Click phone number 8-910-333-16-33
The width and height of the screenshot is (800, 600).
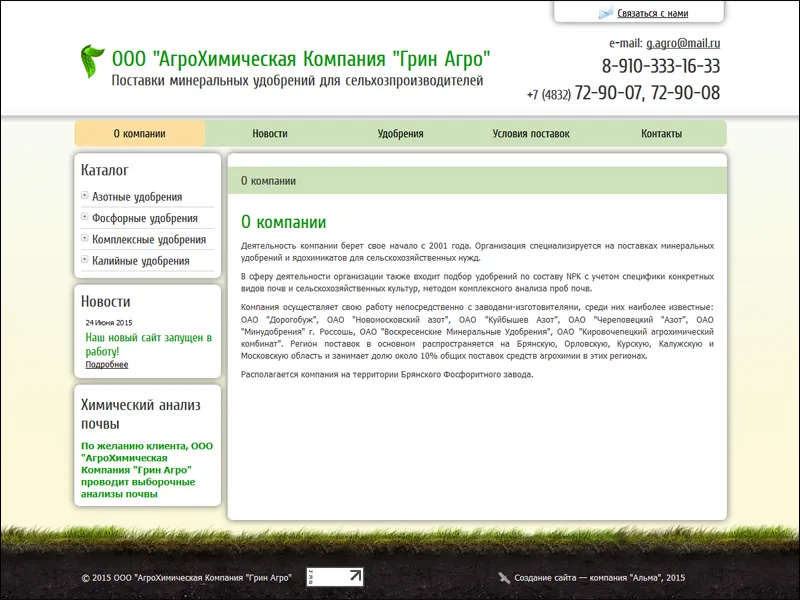coord(661,66)
